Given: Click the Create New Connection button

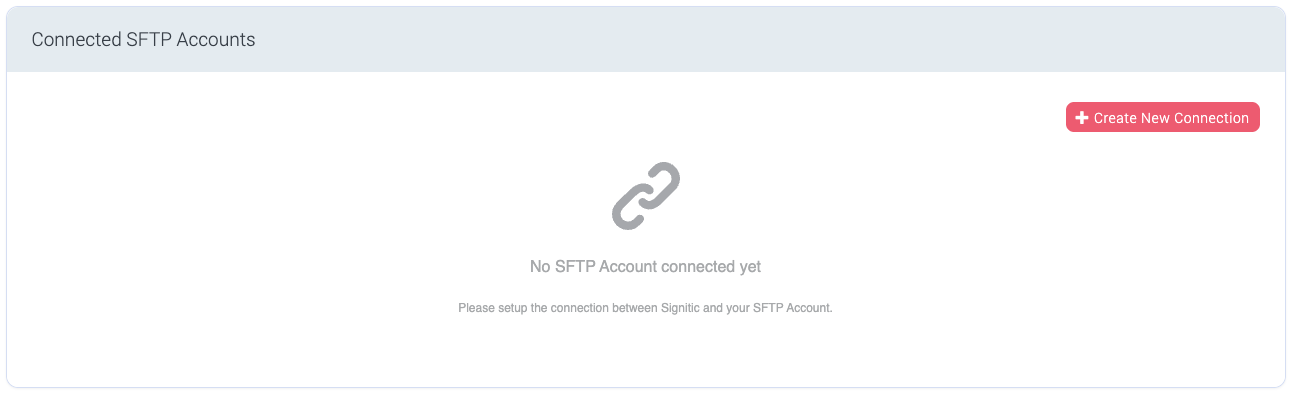Looking at the screenshot, I should (1162, 118).
